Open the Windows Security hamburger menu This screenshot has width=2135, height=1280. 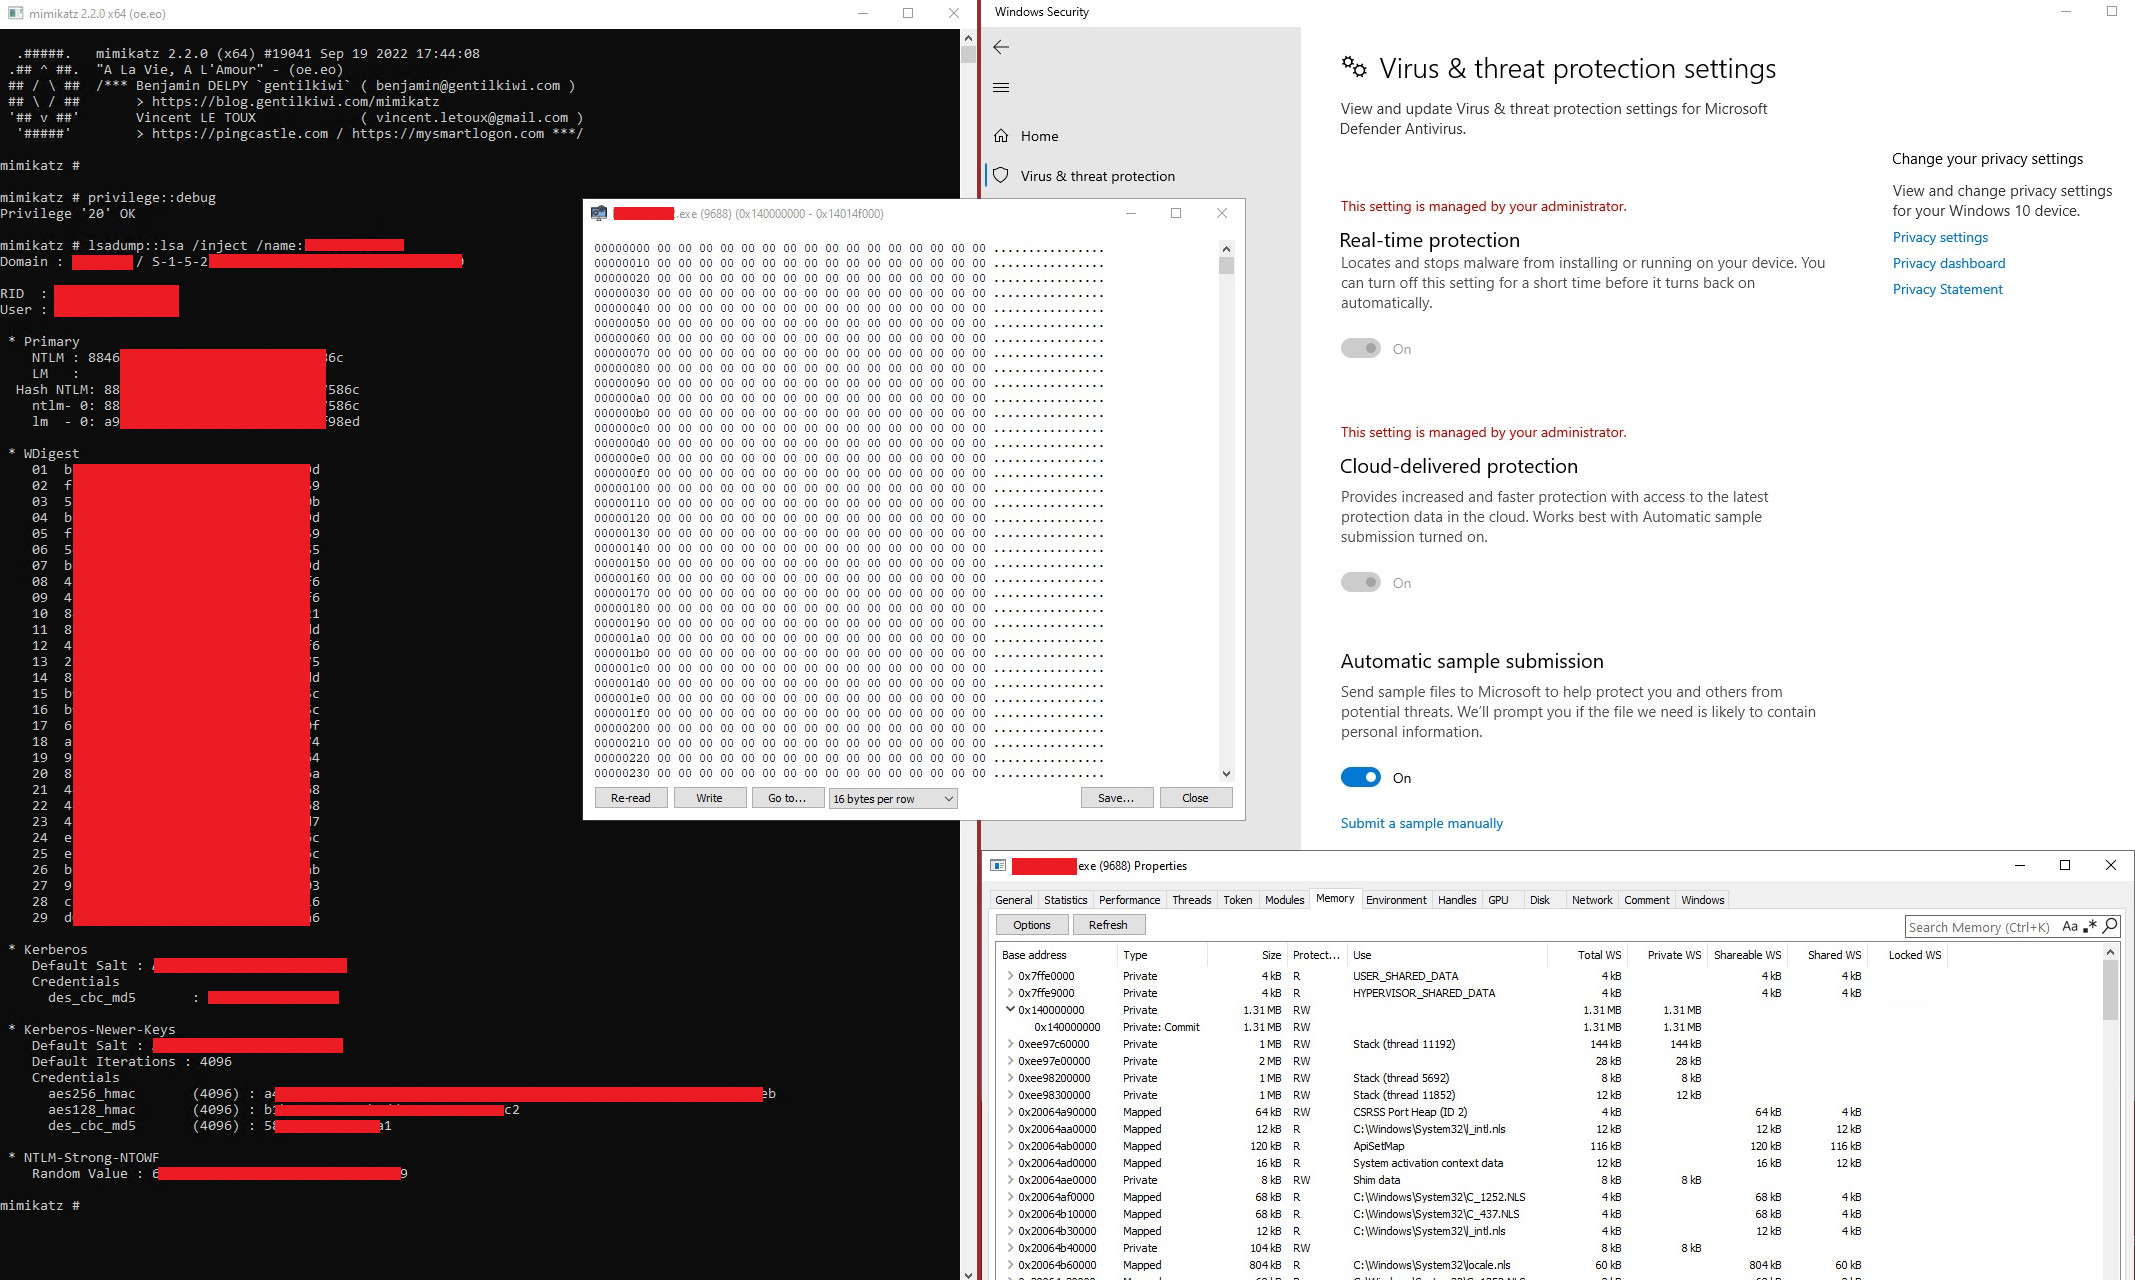[1001, 88]
